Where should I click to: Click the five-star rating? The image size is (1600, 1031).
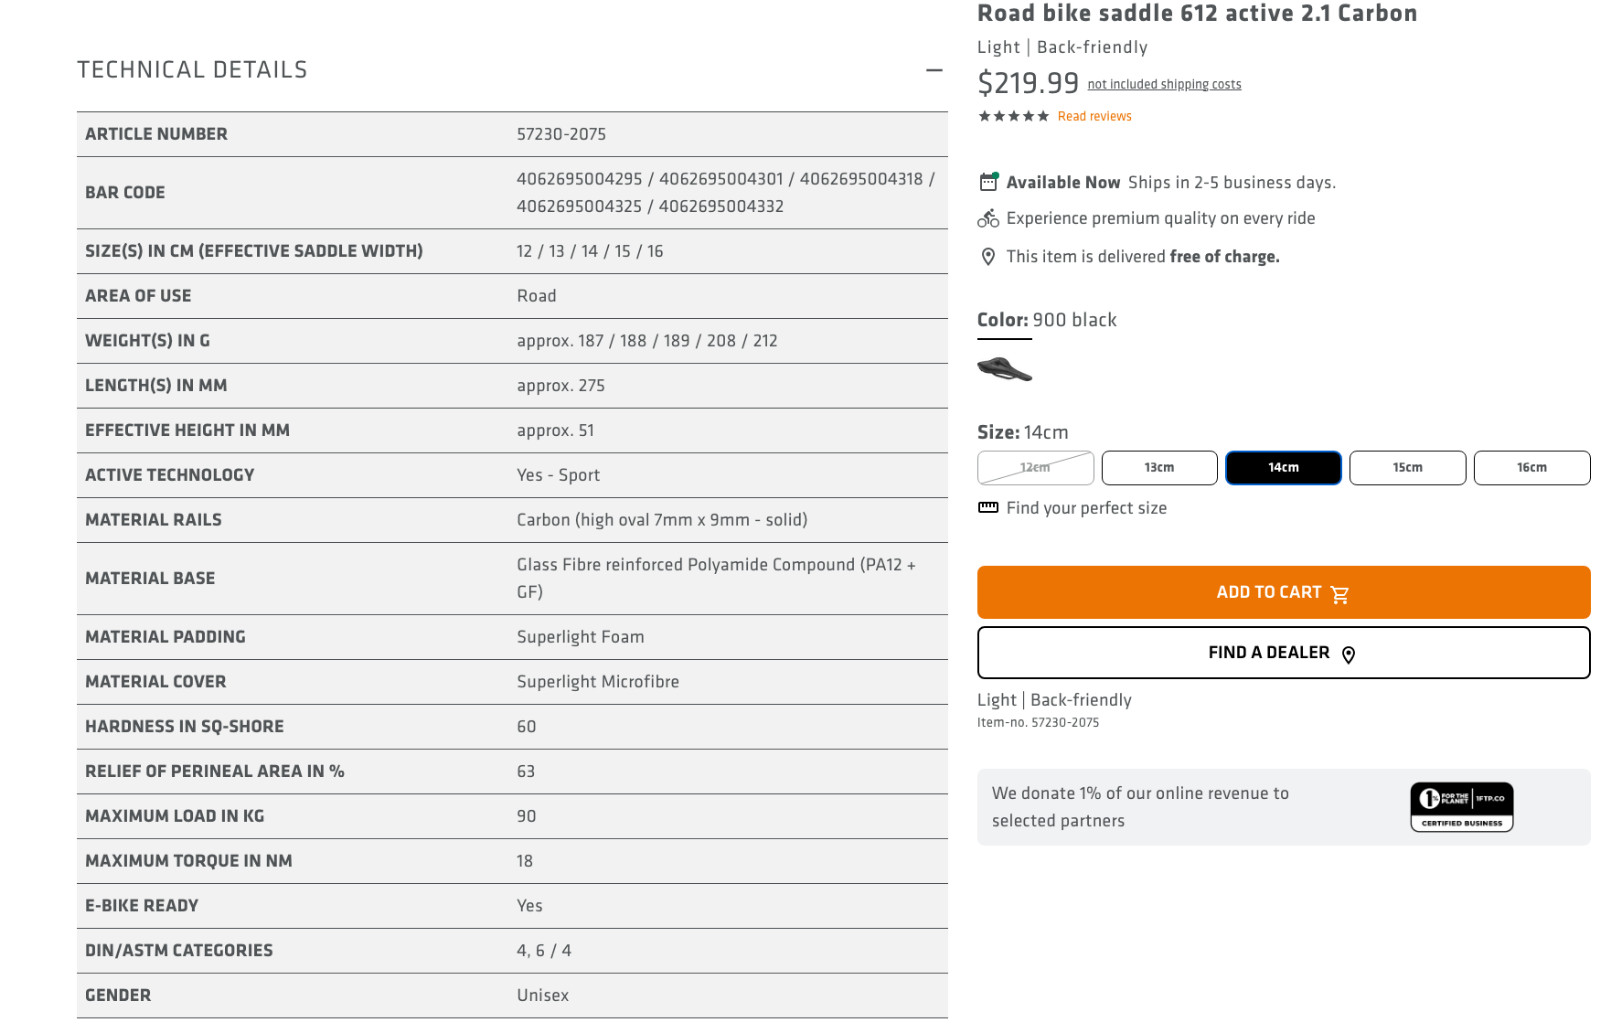pos(1013,116)
